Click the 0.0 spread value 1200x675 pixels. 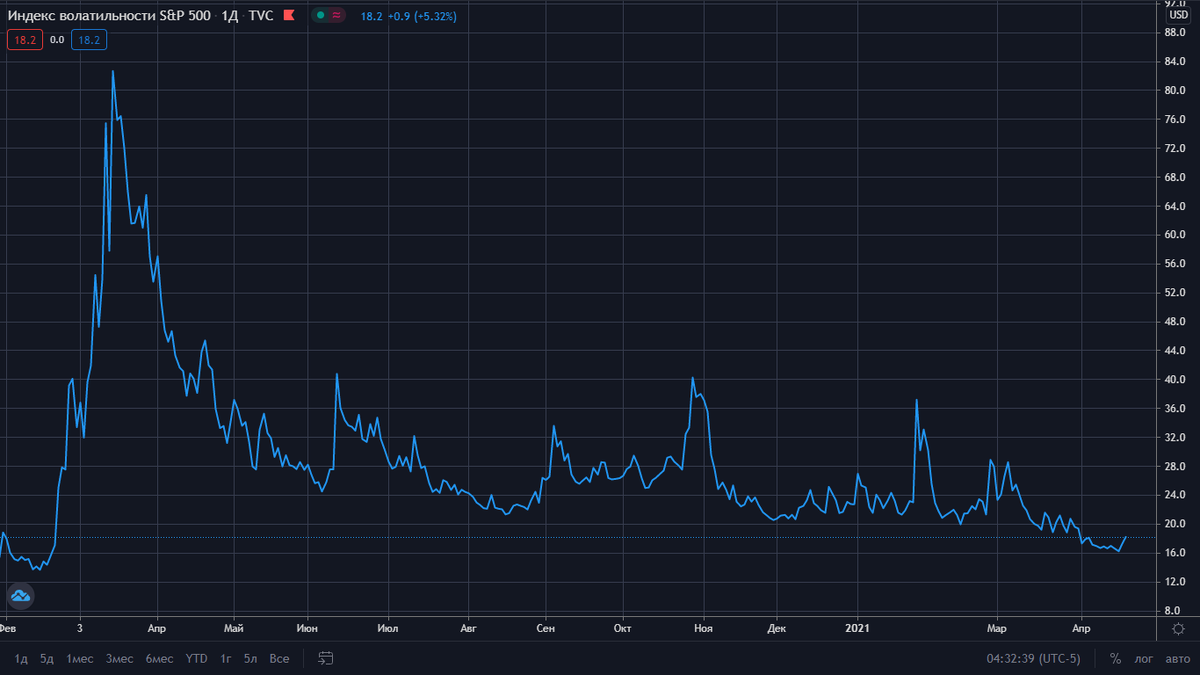point(57,40)
